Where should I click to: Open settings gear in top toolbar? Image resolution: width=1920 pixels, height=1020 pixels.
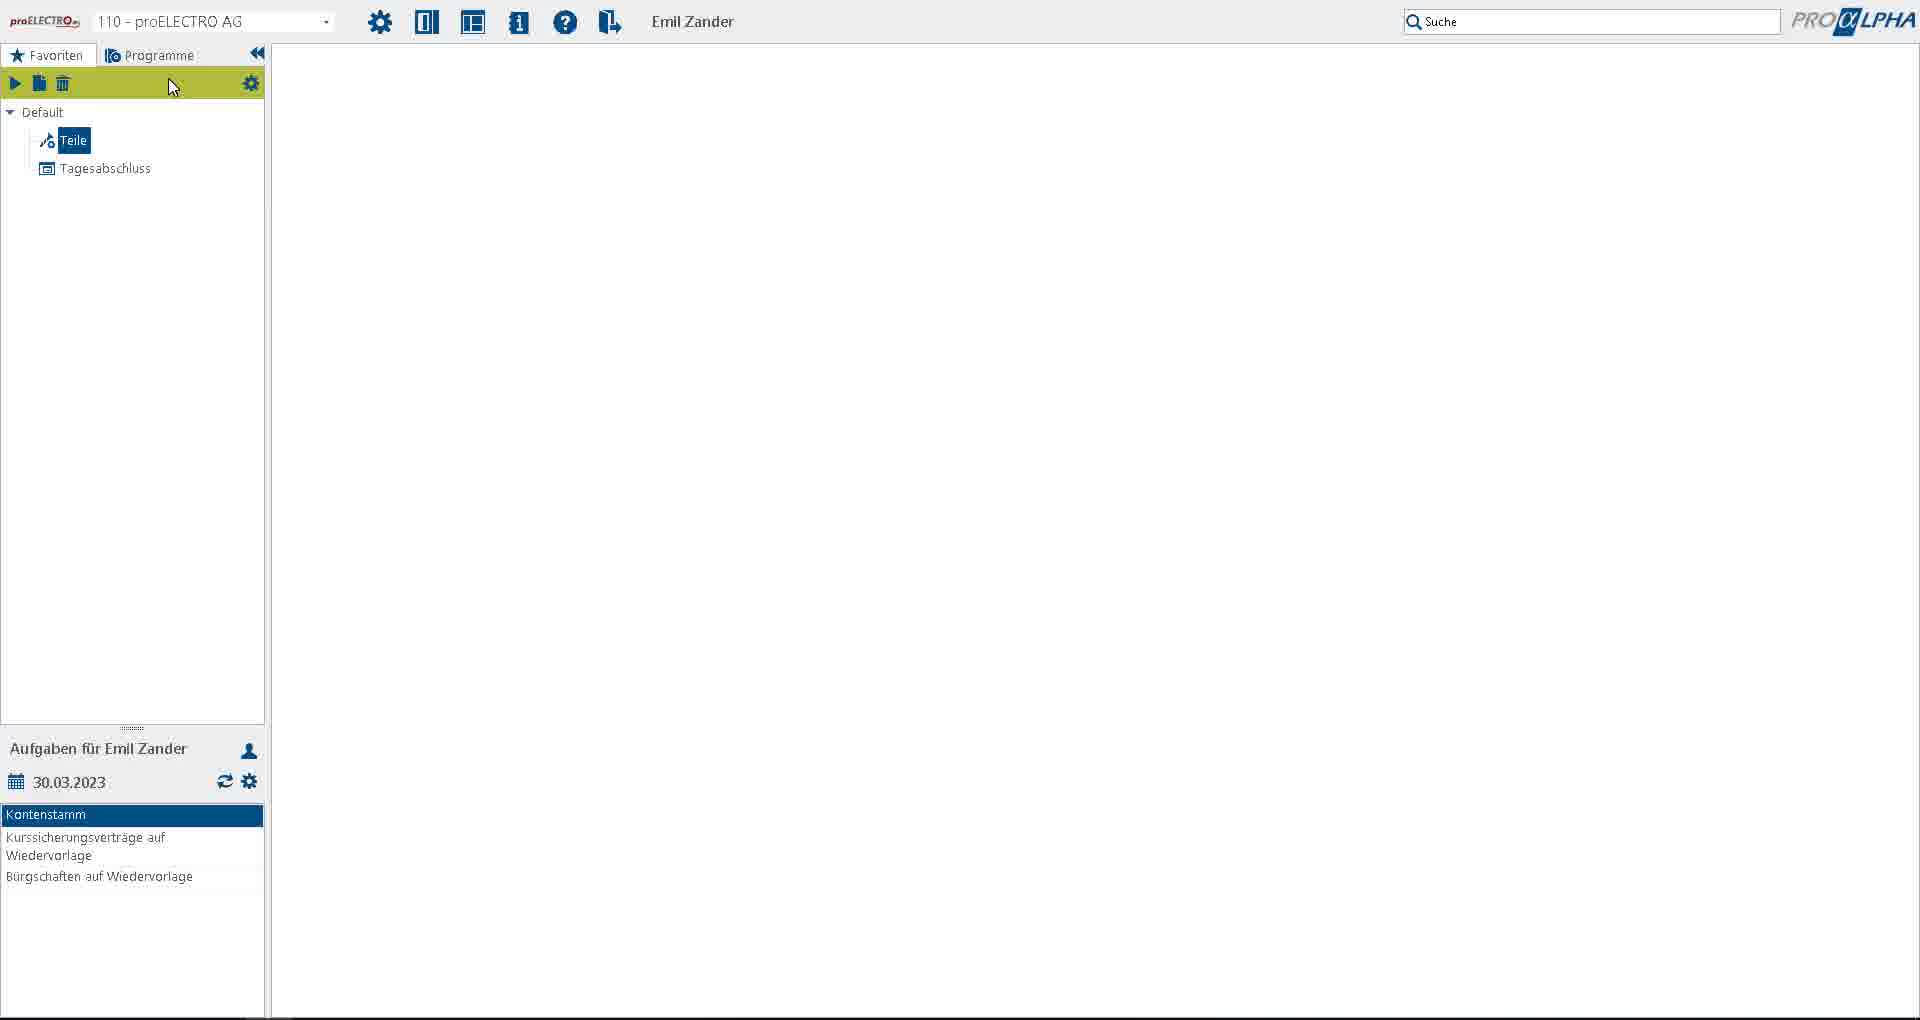click(380, 22)
